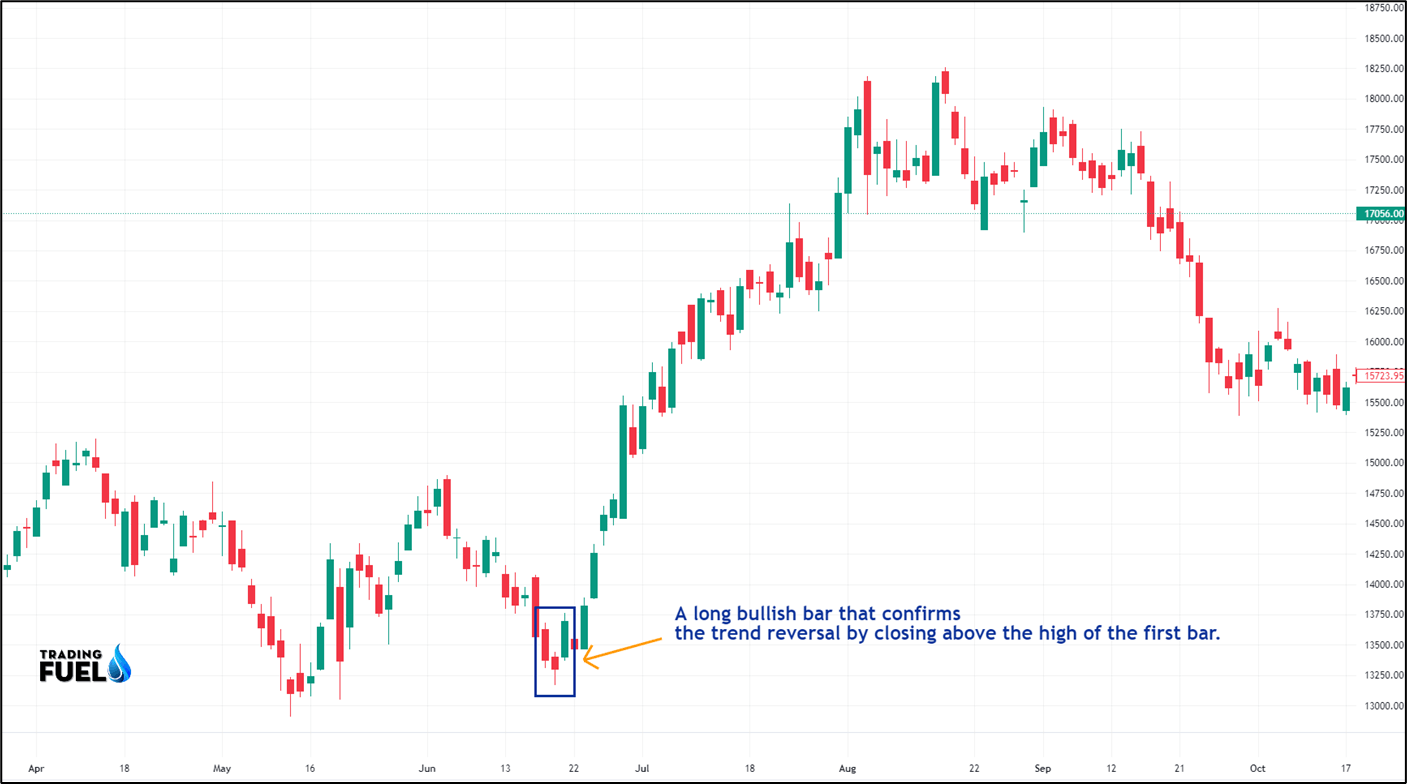Image resolution: width=1407 pixels, height=784 pixels.
Task: Select the 16750.00 price axis label
Action: (1384, 251)
